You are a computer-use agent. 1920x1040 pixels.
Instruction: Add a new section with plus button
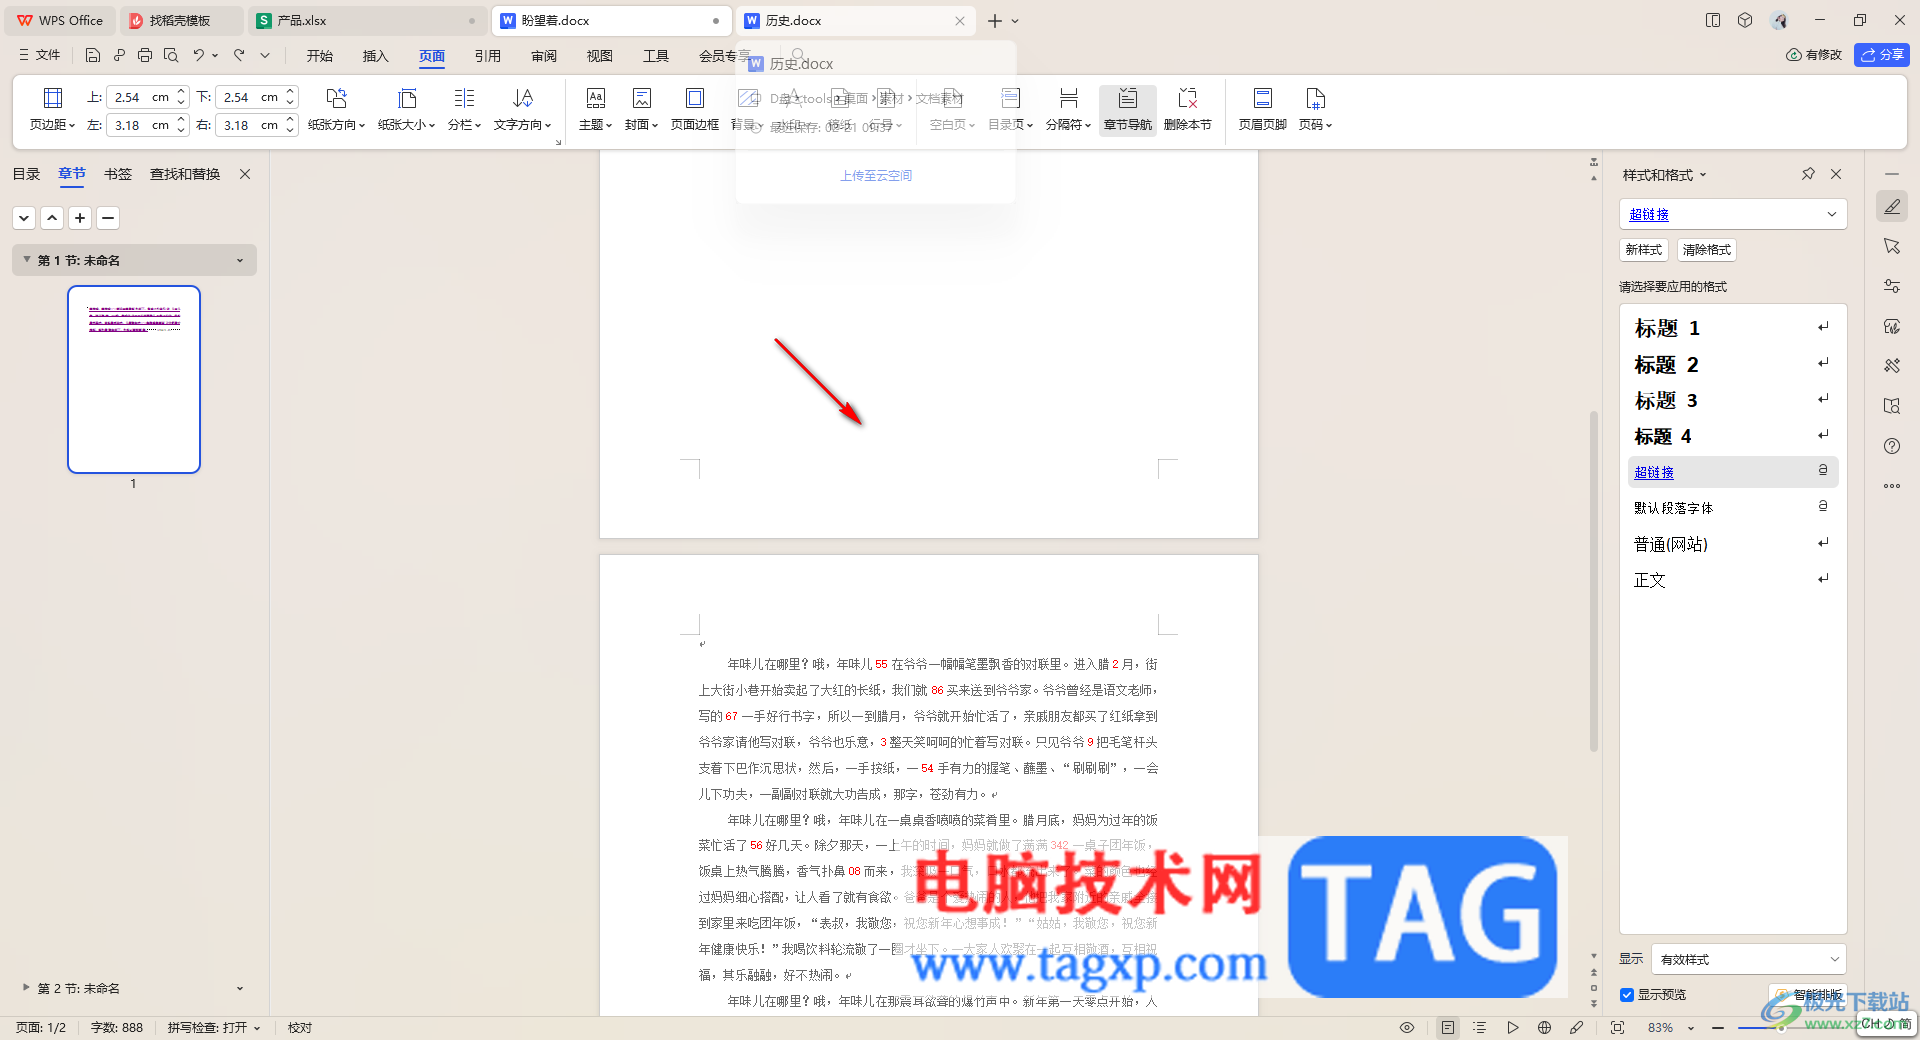coord(80,217)
